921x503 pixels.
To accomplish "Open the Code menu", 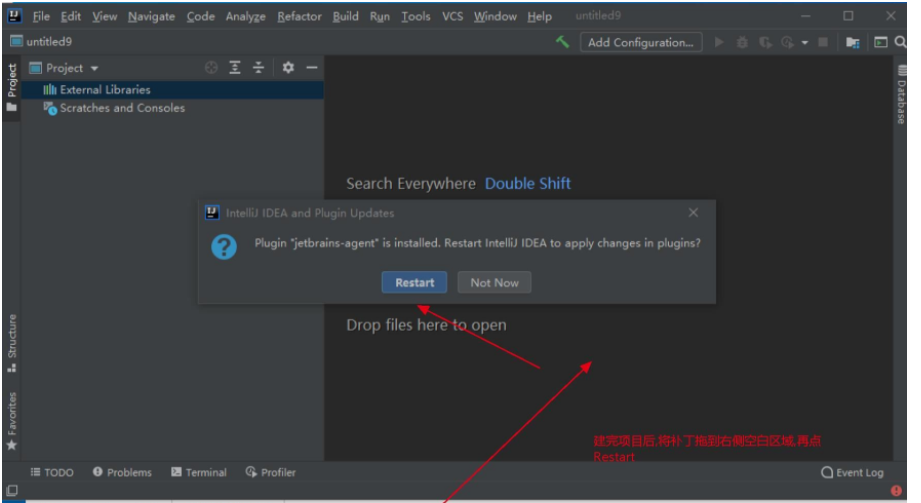I will point(200,16).
